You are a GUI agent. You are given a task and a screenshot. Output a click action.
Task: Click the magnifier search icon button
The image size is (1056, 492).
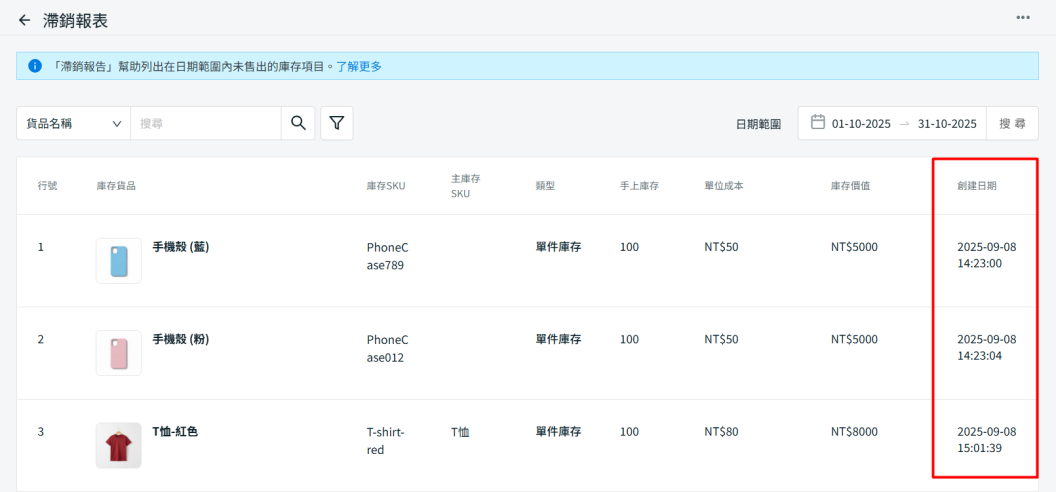click(298, 123)
